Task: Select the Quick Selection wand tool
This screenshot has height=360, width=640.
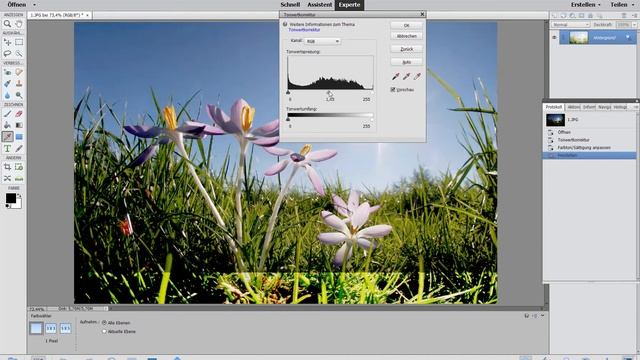Action: [19, 53]
